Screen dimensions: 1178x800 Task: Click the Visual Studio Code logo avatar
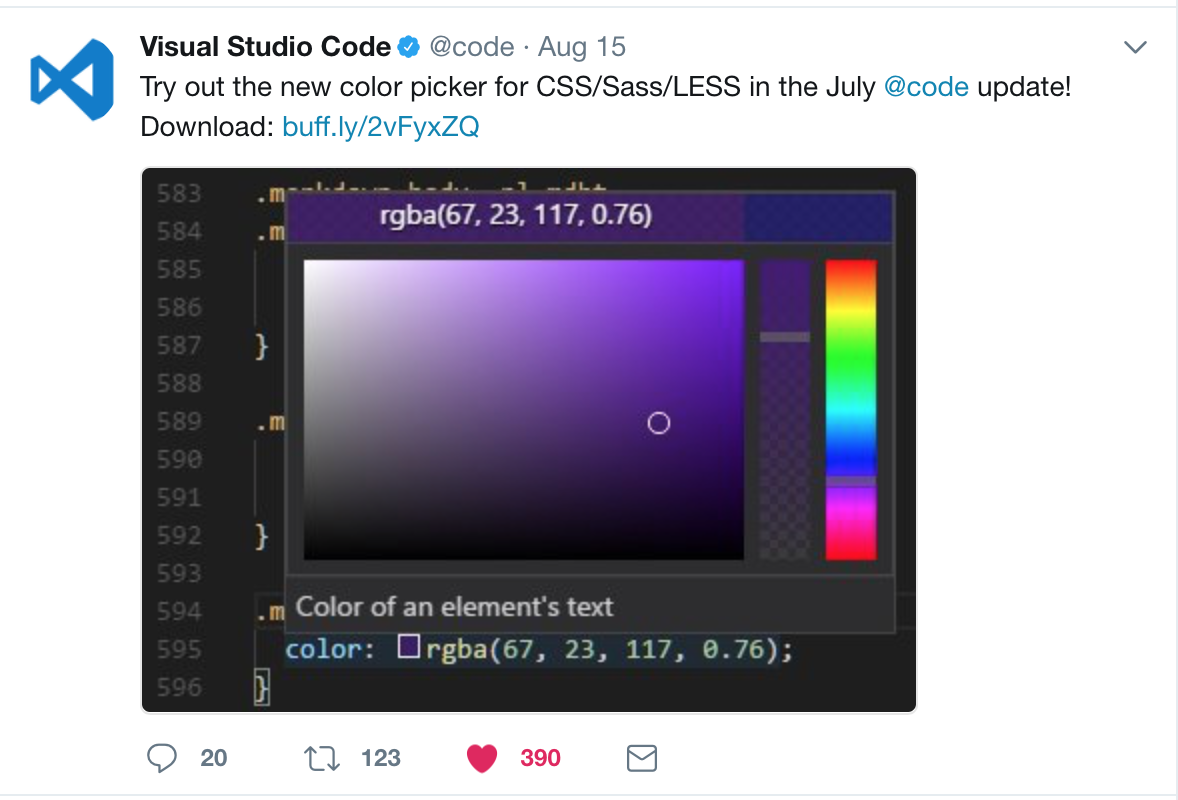coord(72,78)
